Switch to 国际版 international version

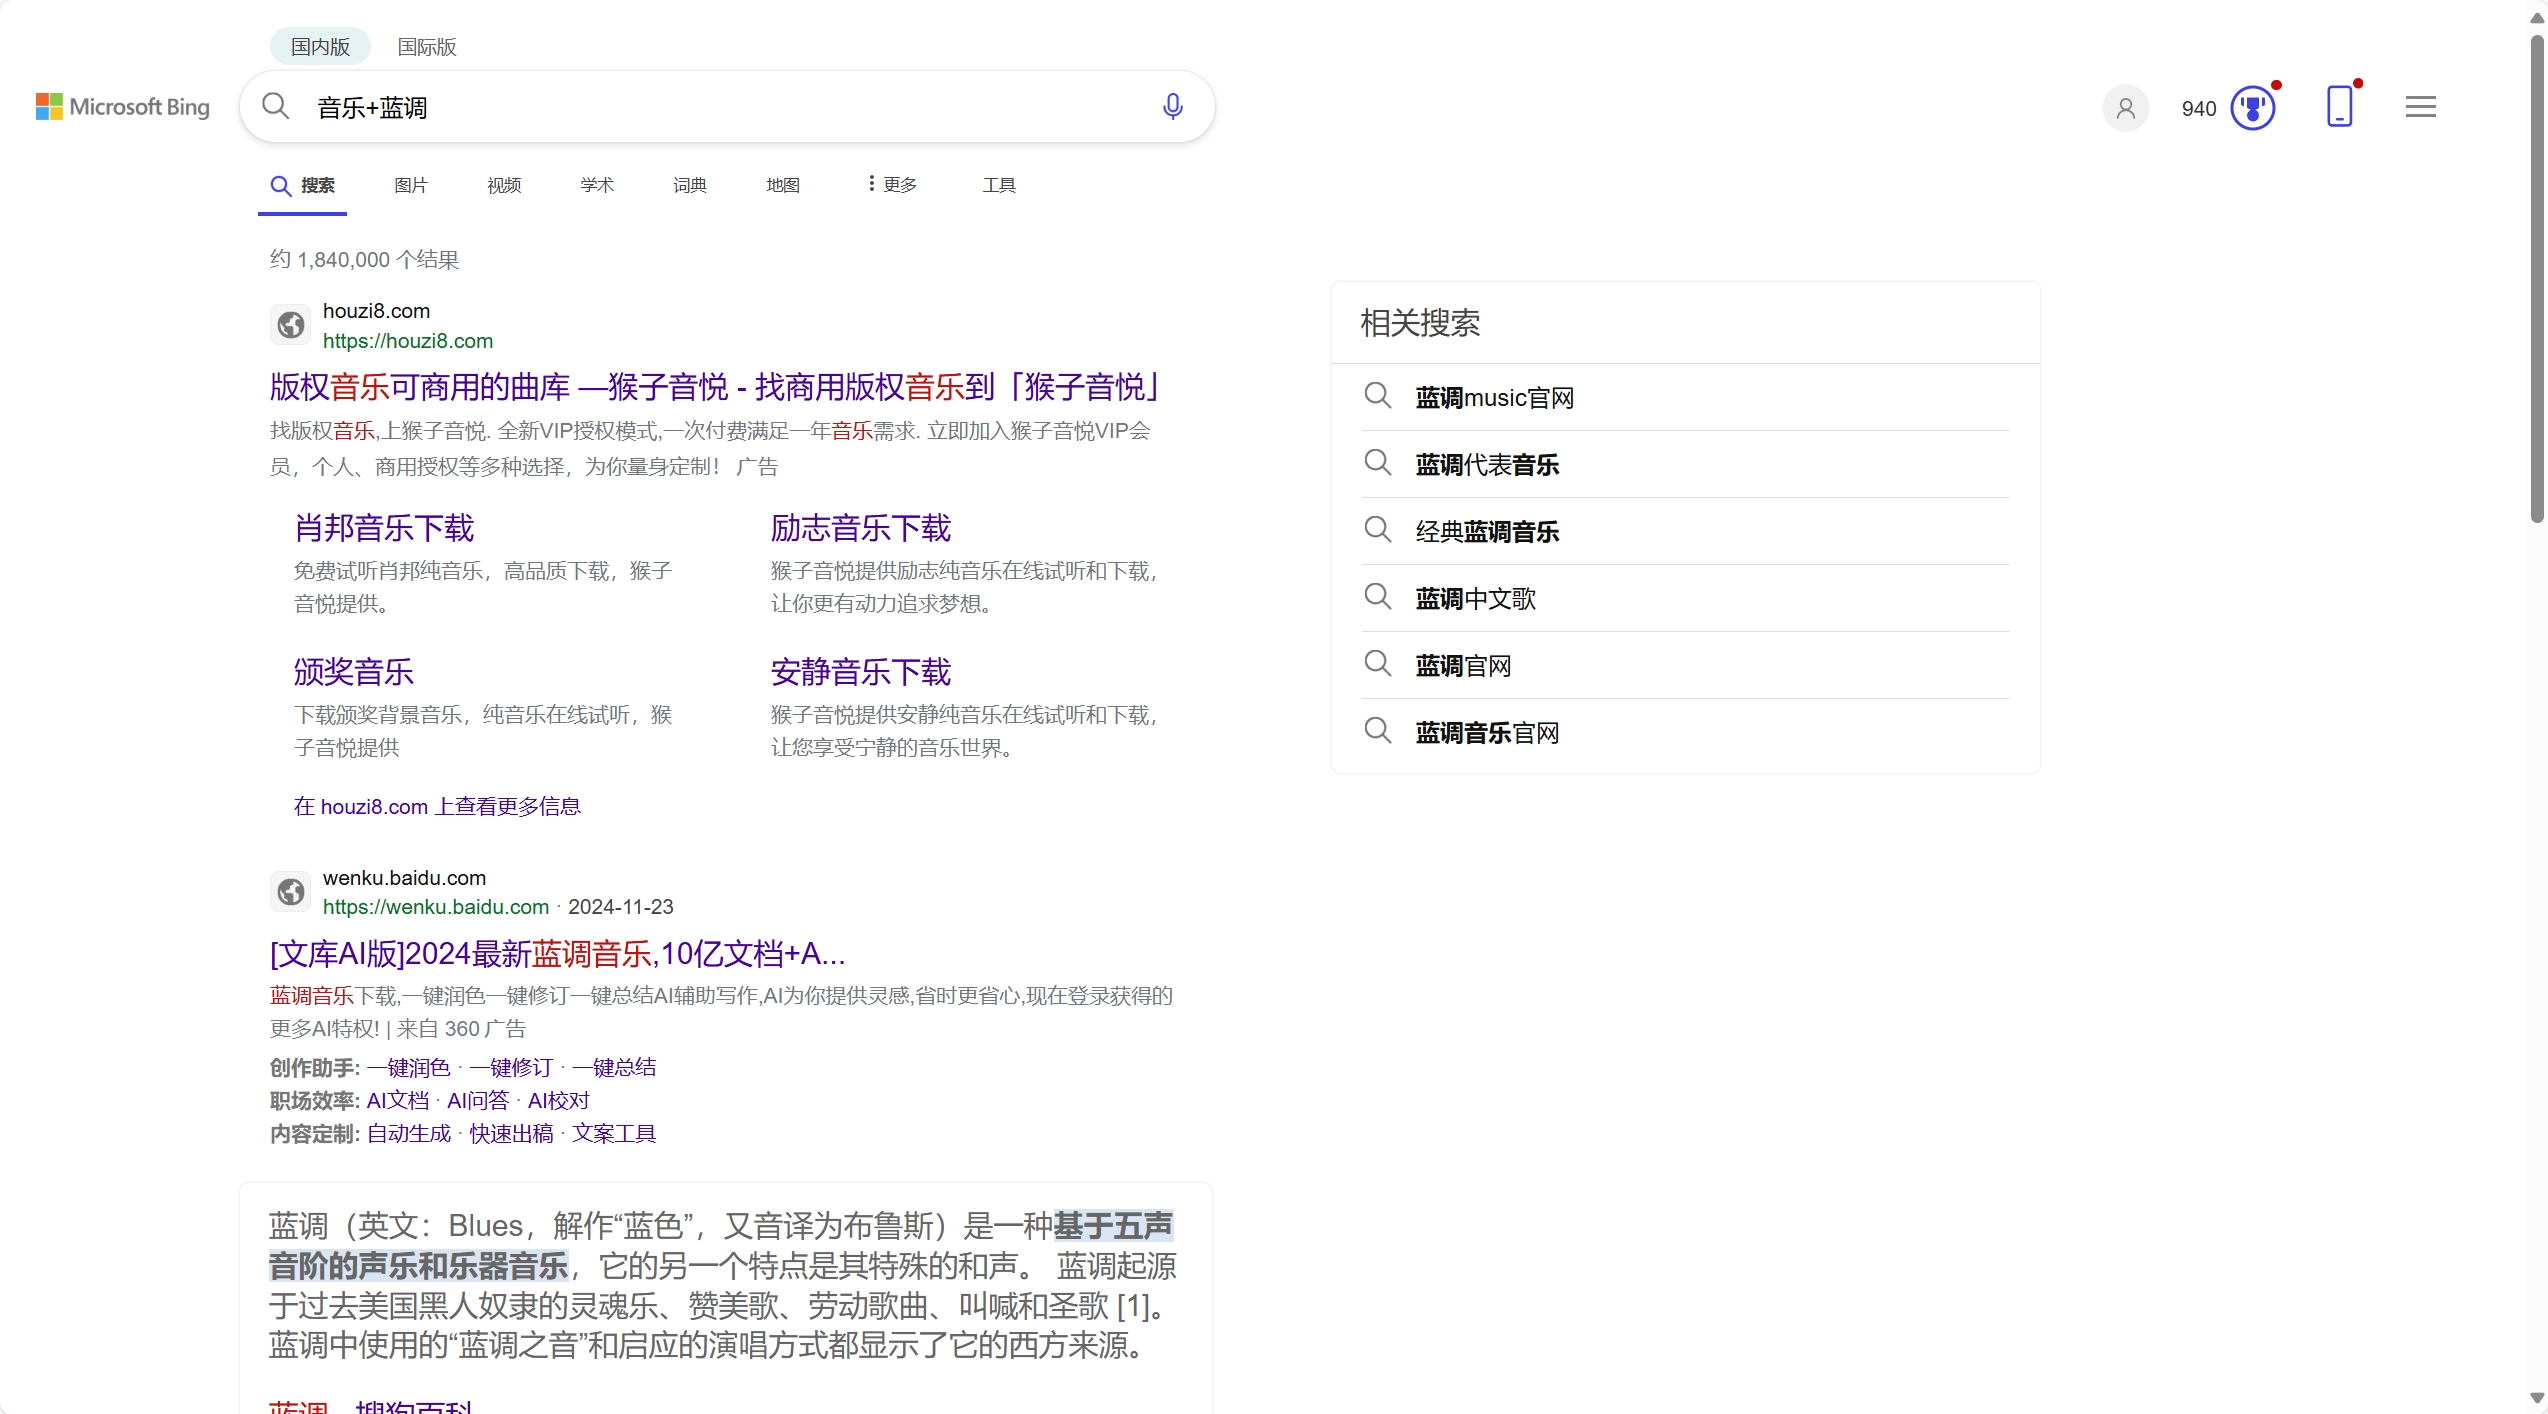pos(427,47)
